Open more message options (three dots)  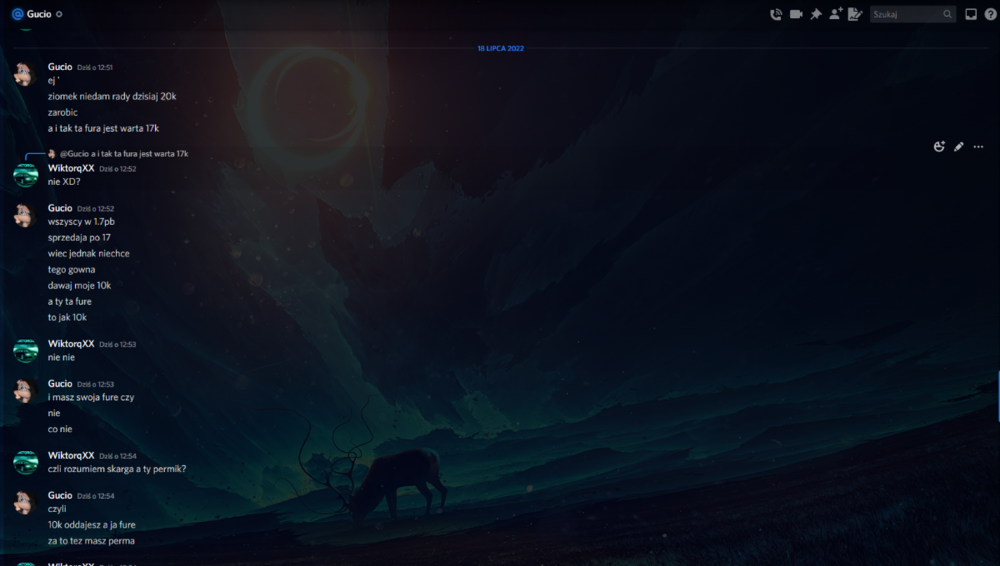978,147
